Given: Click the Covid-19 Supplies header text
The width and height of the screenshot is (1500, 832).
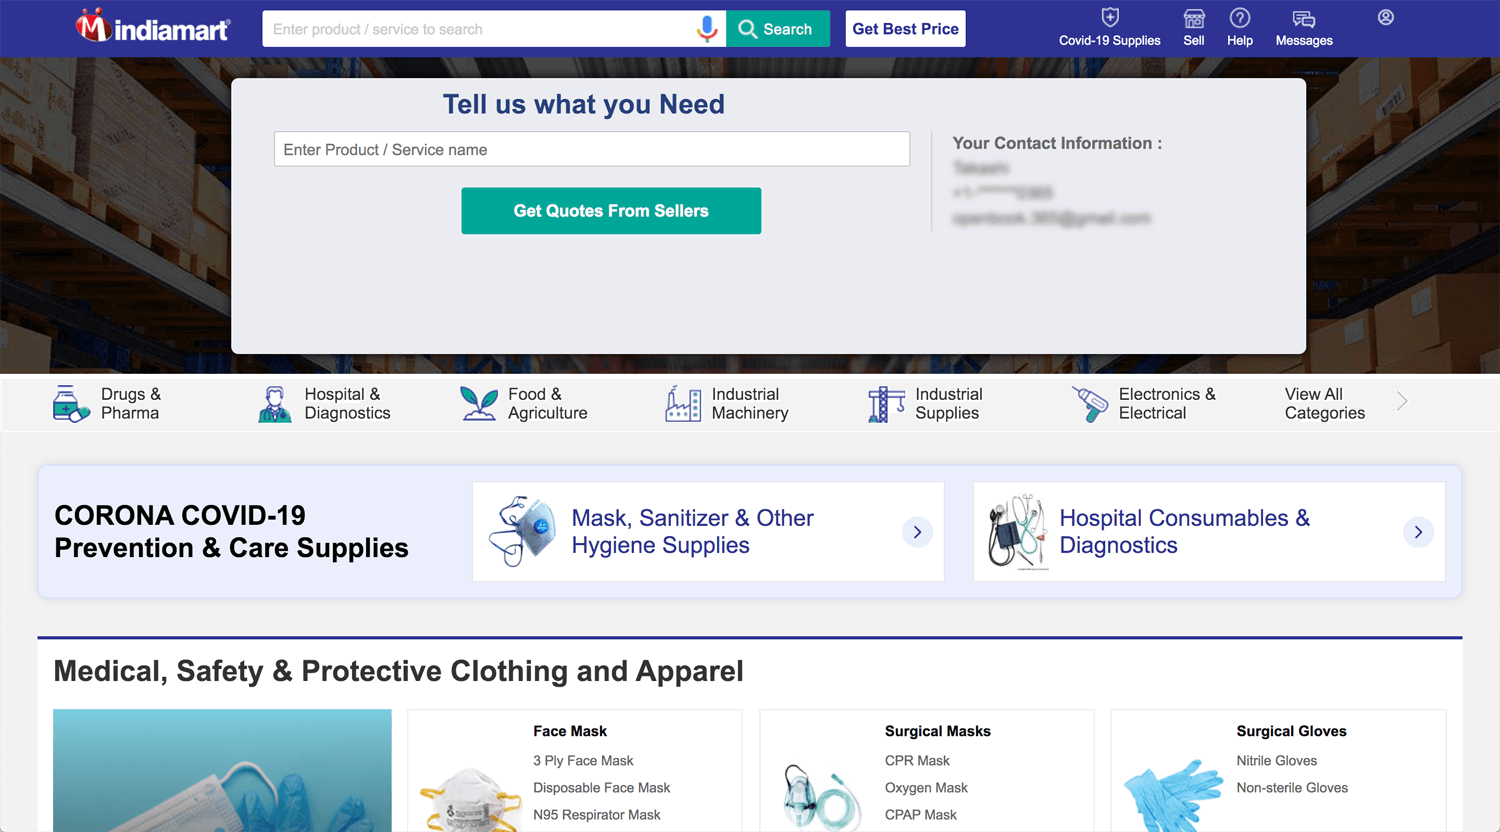Looking at the screenshot, I should 1110,41.
